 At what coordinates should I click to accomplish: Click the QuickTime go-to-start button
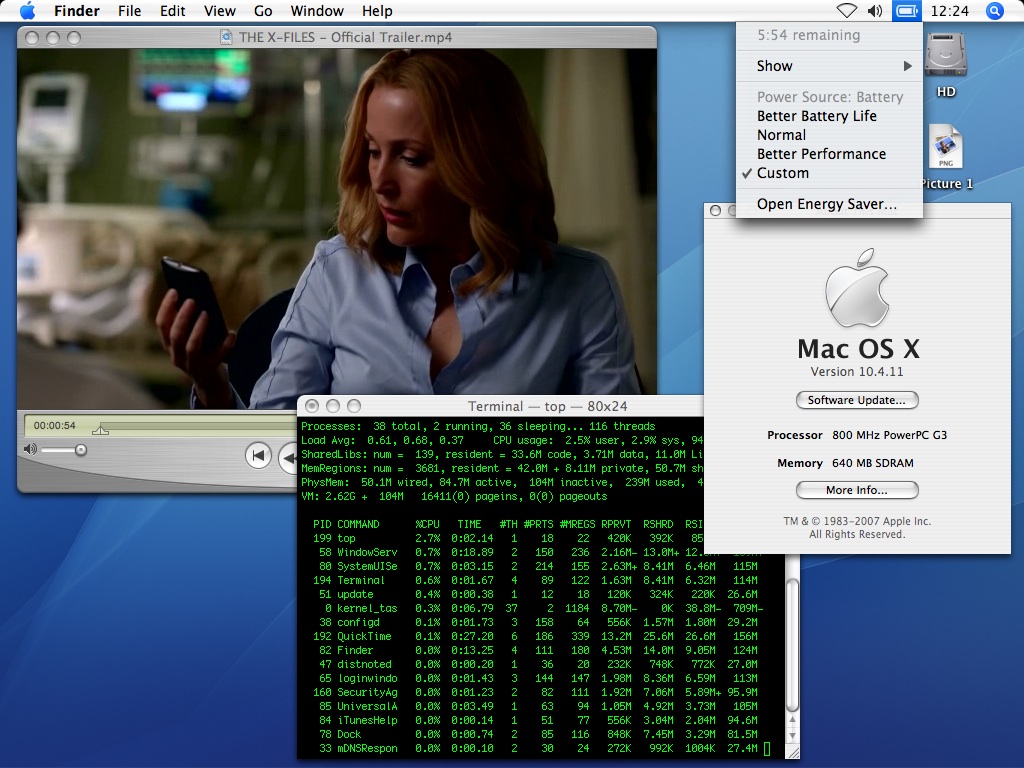click(258, 455)
